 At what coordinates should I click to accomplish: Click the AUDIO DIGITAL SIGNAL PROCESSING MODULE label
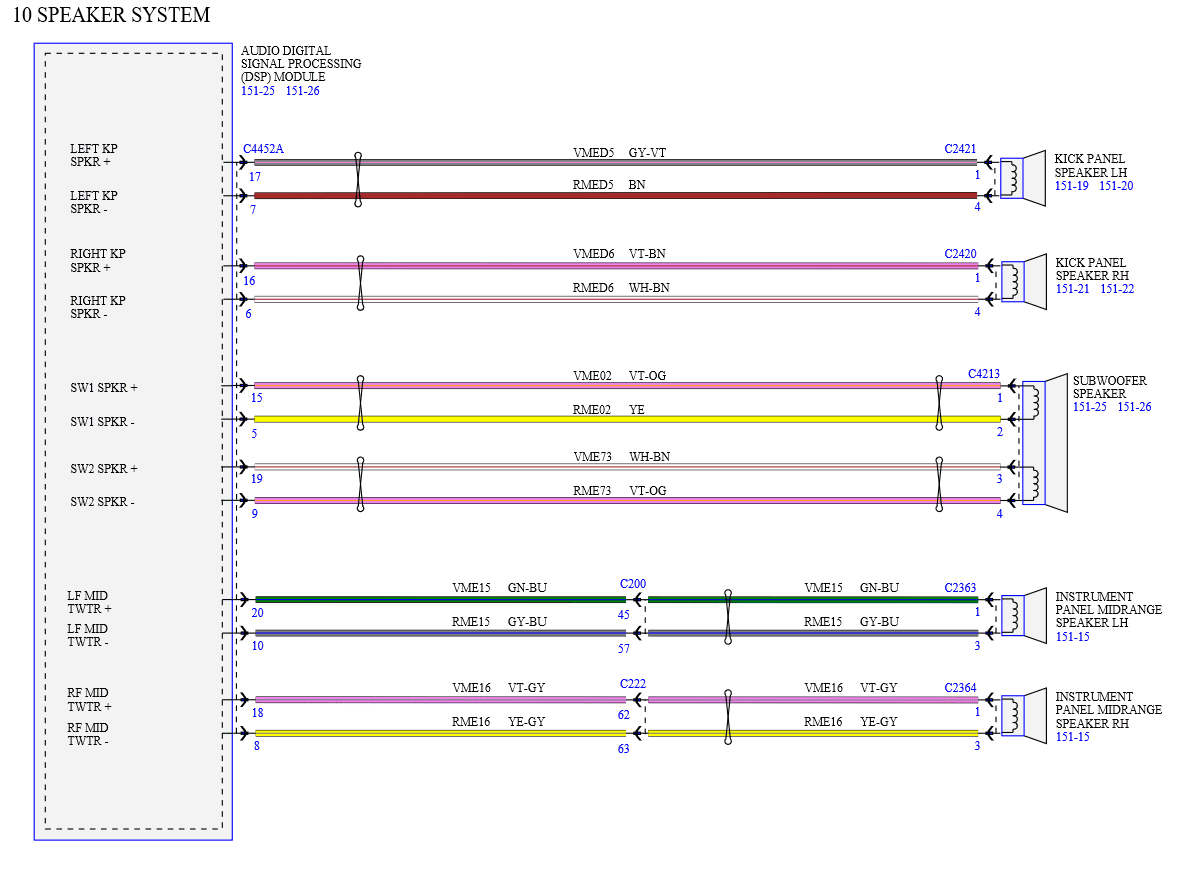point(301,63)
